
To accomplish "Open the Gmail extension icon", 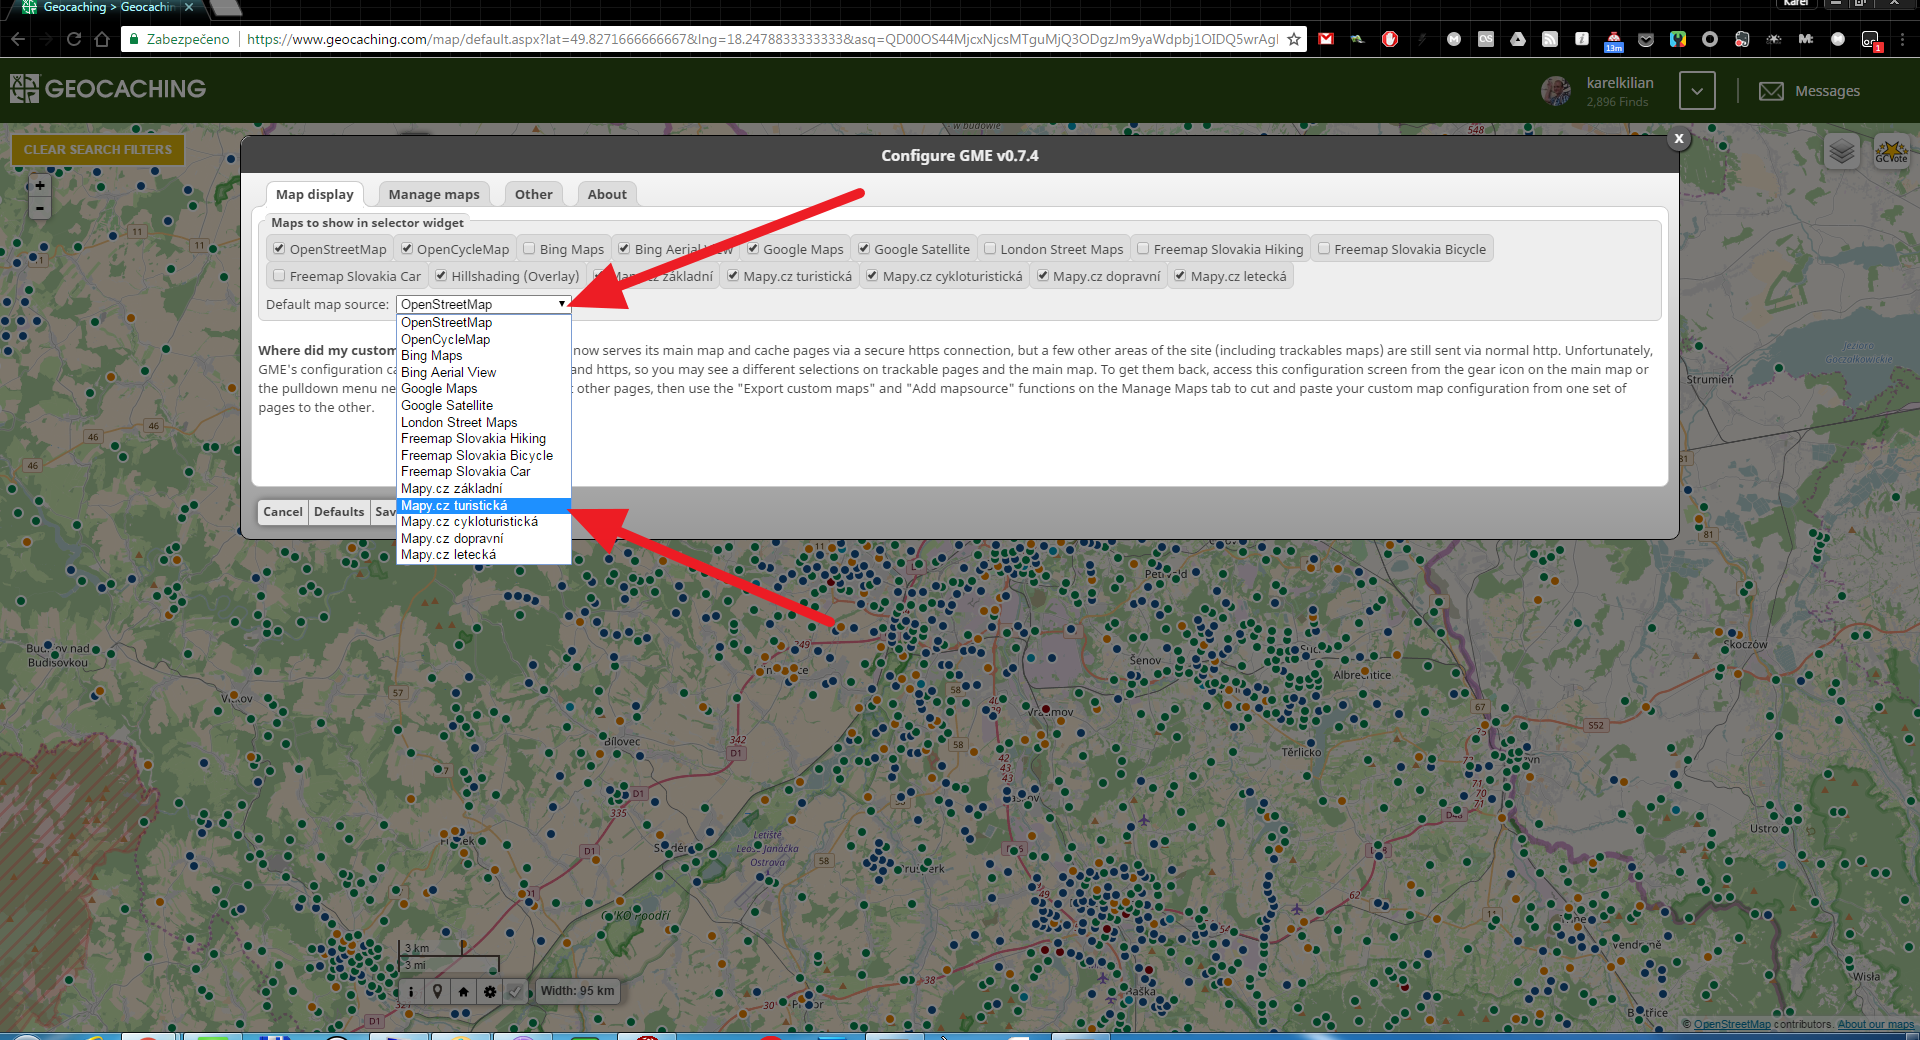I will coord(1326,39).
